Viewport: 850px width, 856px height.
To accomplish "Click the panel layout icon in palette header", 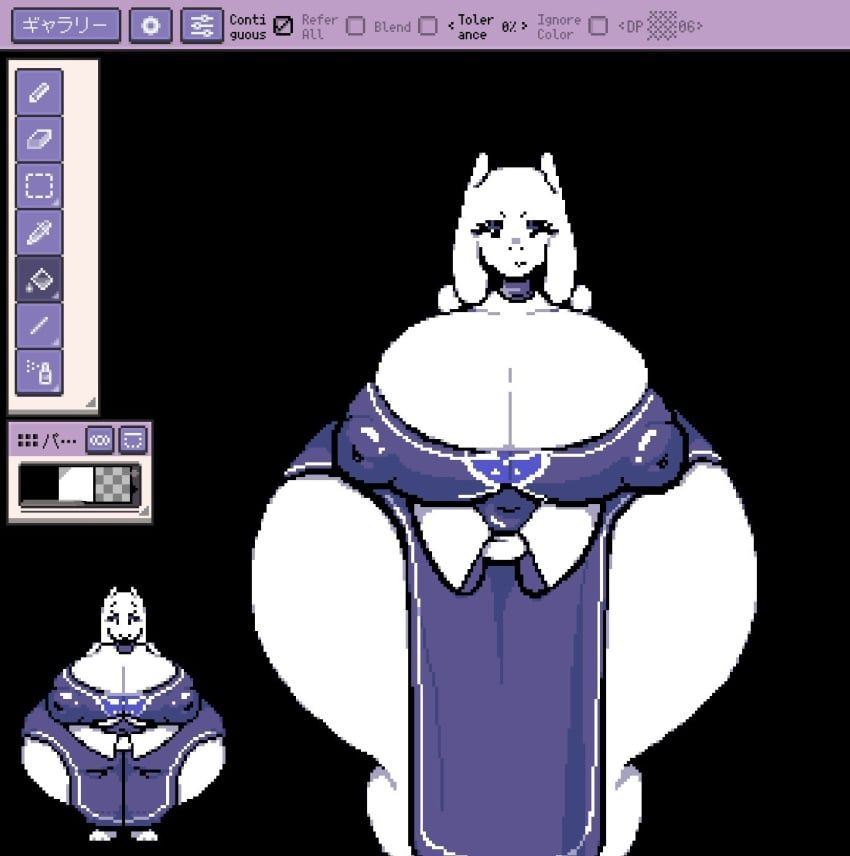I will 133,440.
